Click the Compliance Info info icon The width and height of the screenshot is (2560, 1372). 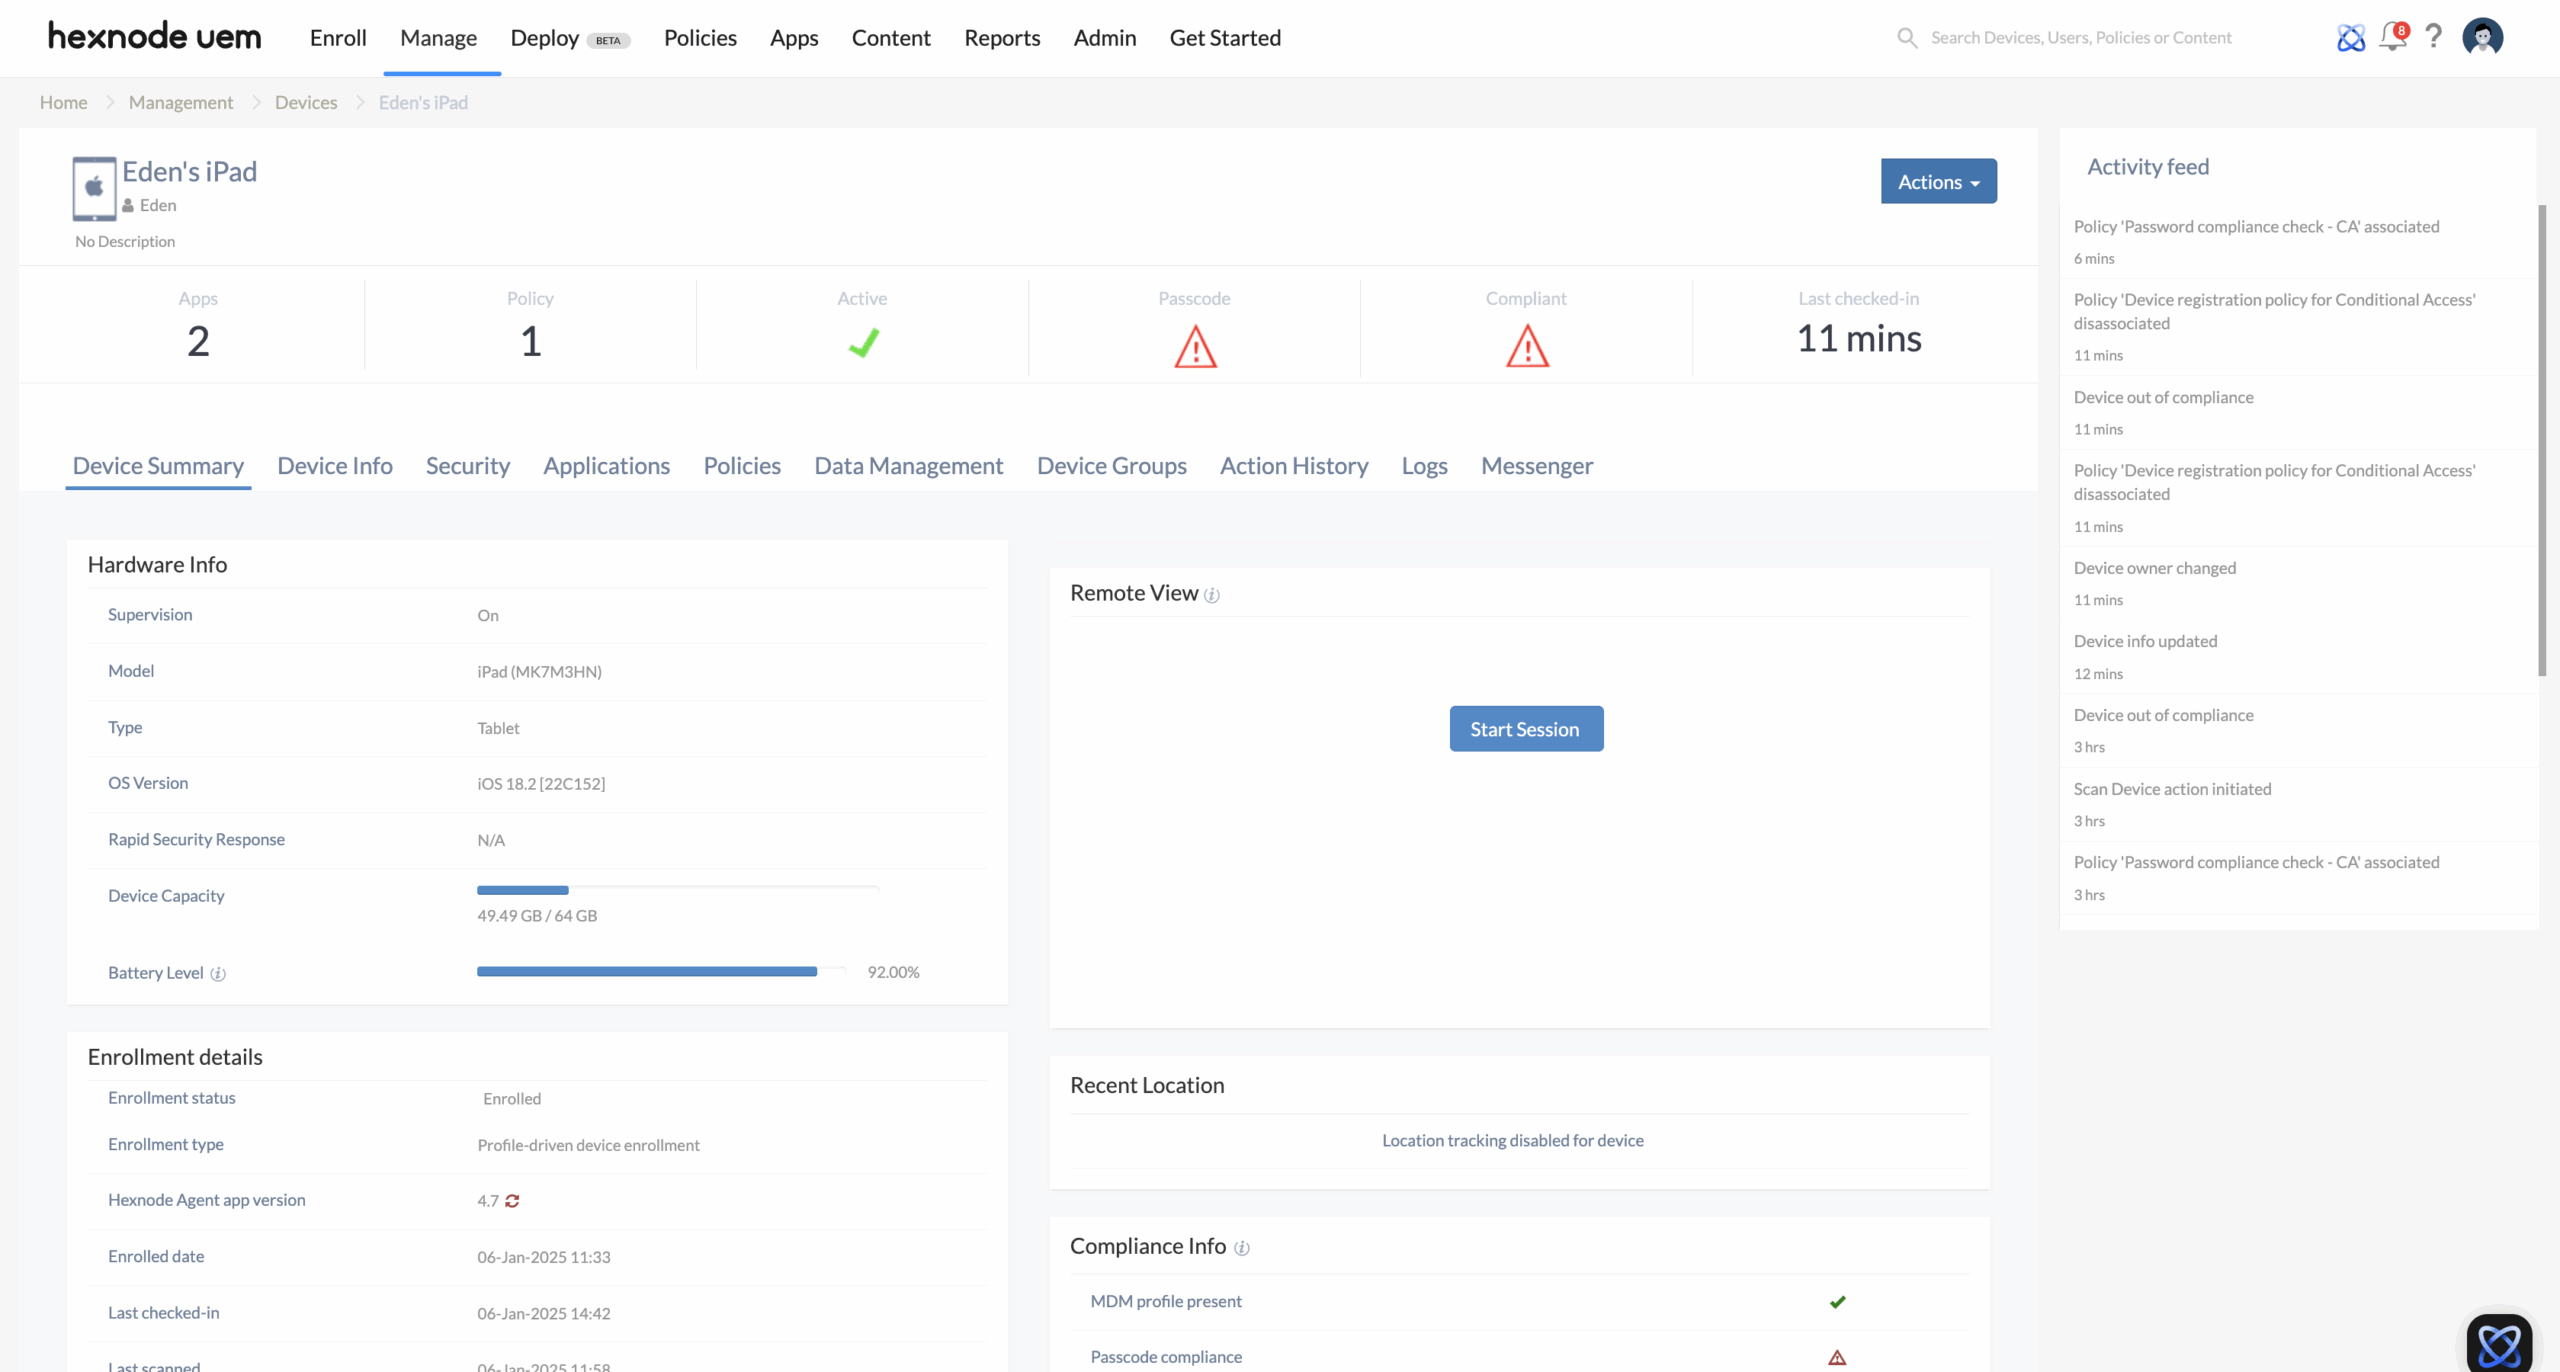(x=1242, y=1248)
